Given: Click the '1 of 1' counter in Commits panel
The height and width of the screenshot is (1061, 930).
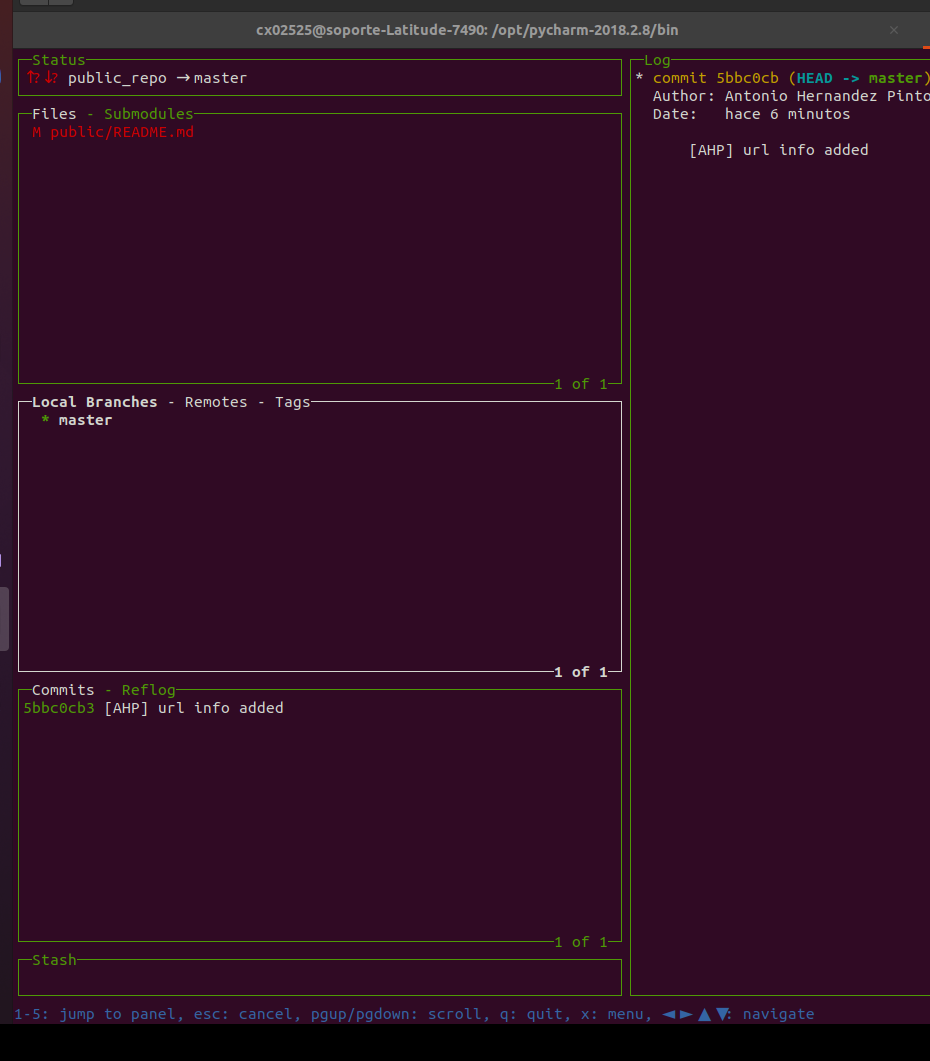Looking at the screenshot, I should pos(581,942).
